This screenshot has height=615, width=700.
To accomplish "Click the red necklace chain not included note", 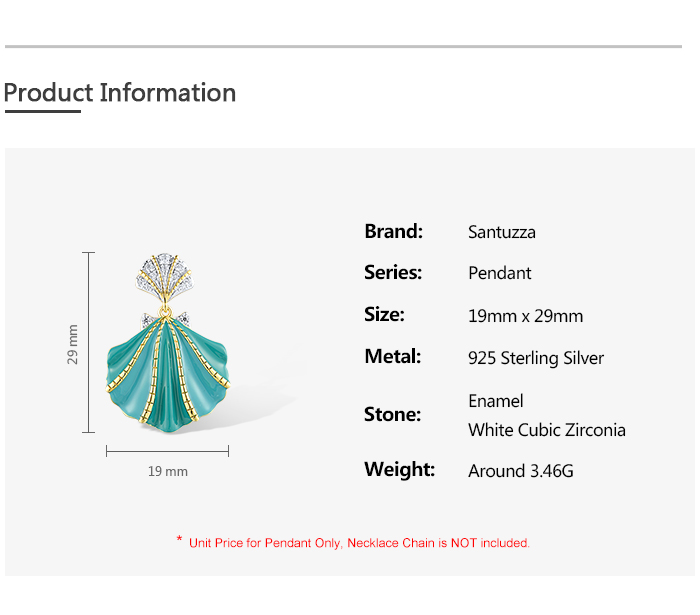I will pos(354,543).
